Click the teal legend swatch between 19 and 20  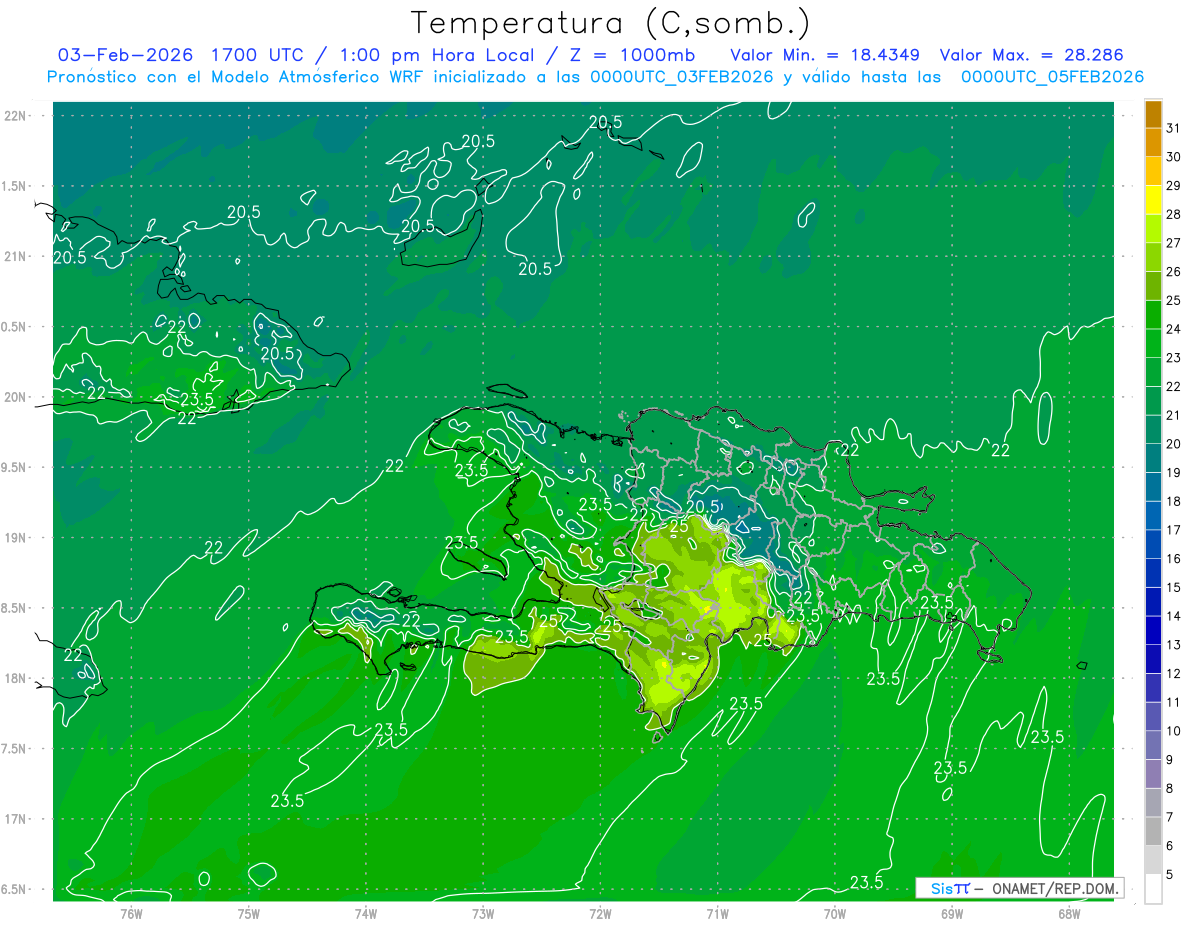point(1153,458)
